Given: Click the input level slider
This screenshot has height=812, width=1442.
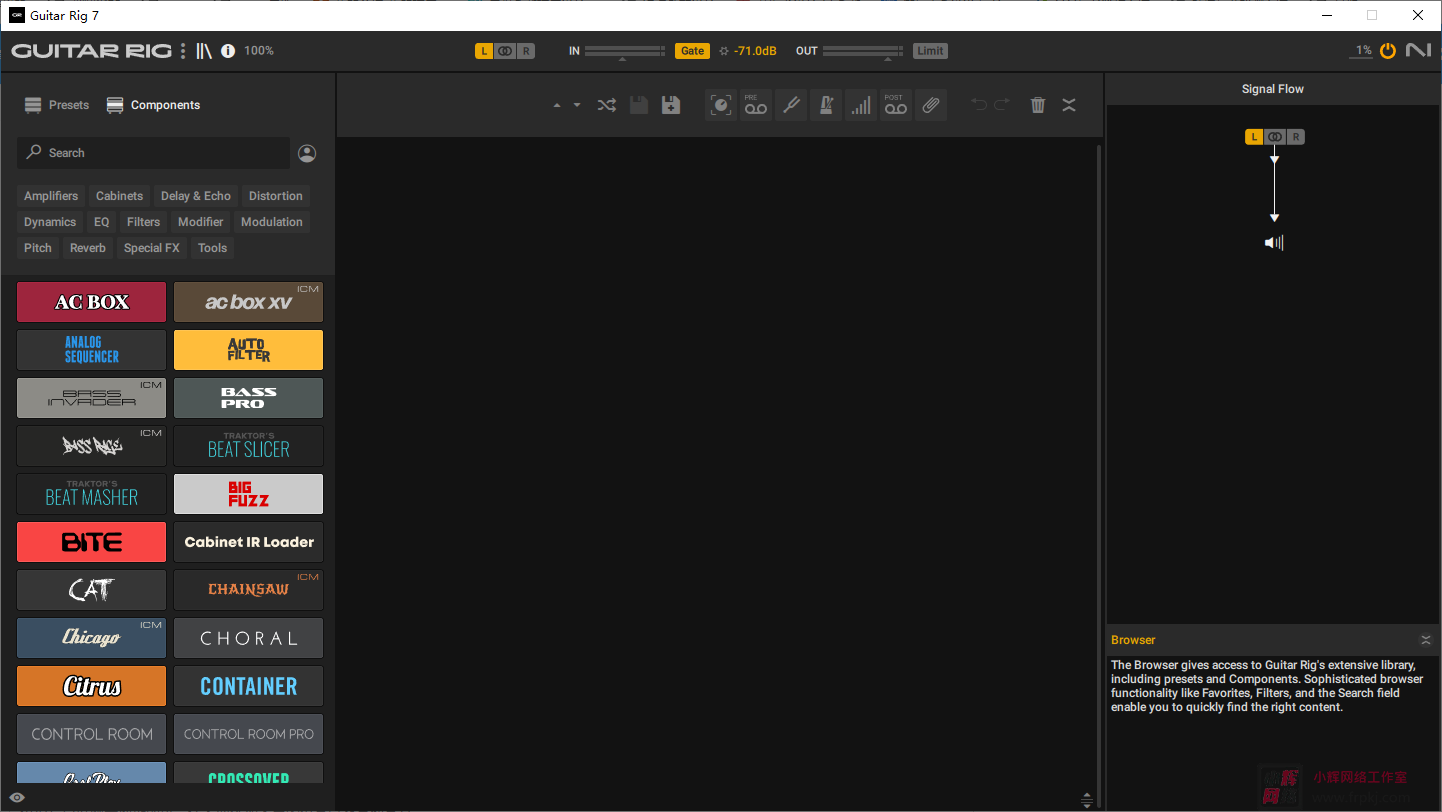Looking at the screenshot, I should [x=624, y=51].
